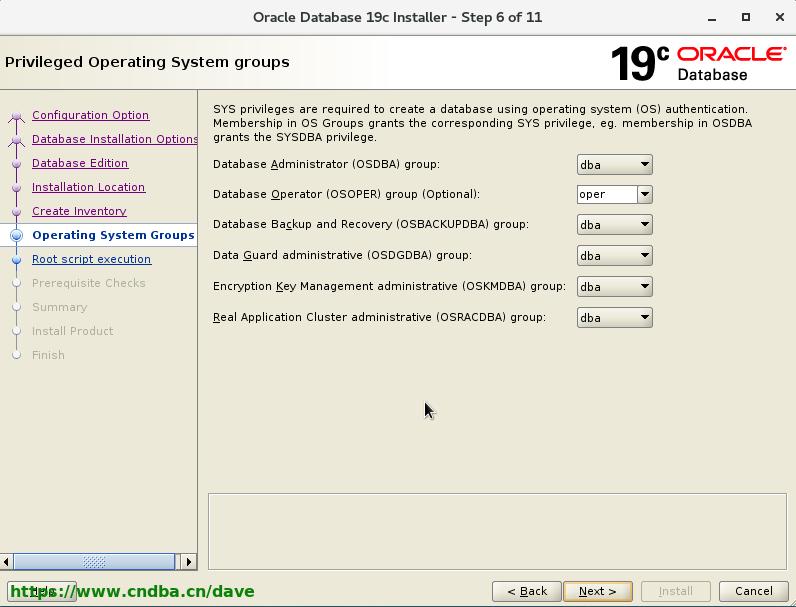Cancel the installer
This screenshot has width=796, height=607.
click(x=753, y=591)
